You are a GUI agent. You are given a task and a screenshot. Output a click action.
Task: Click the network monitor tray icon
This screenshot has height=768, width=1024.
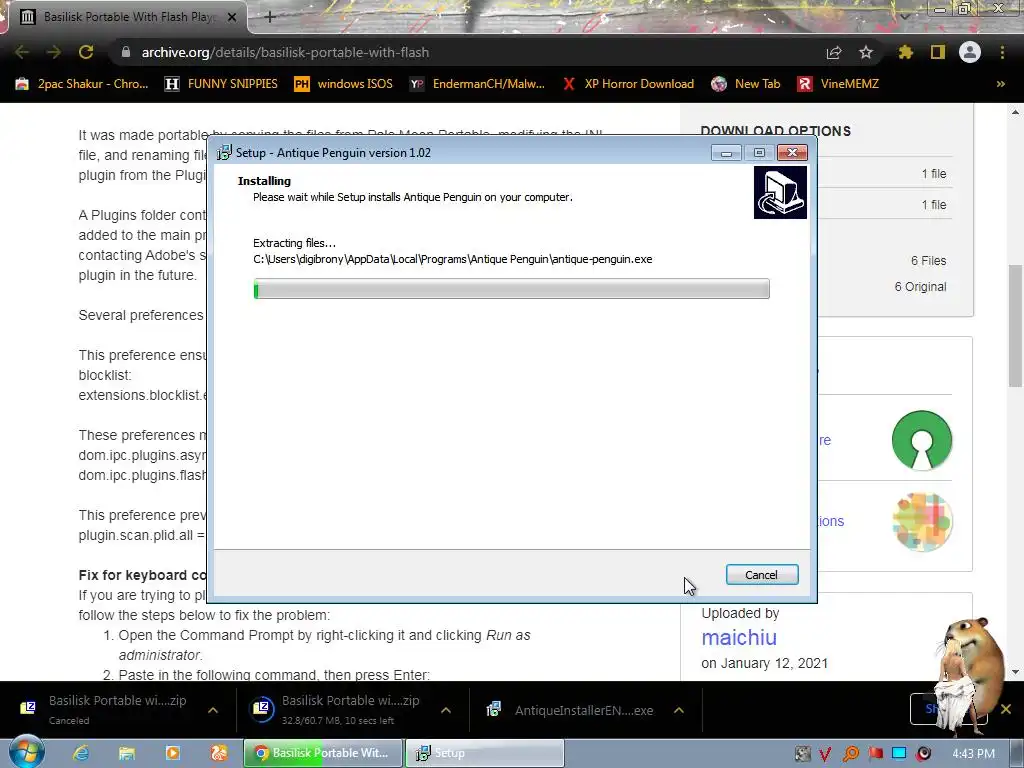click(899, 754)
